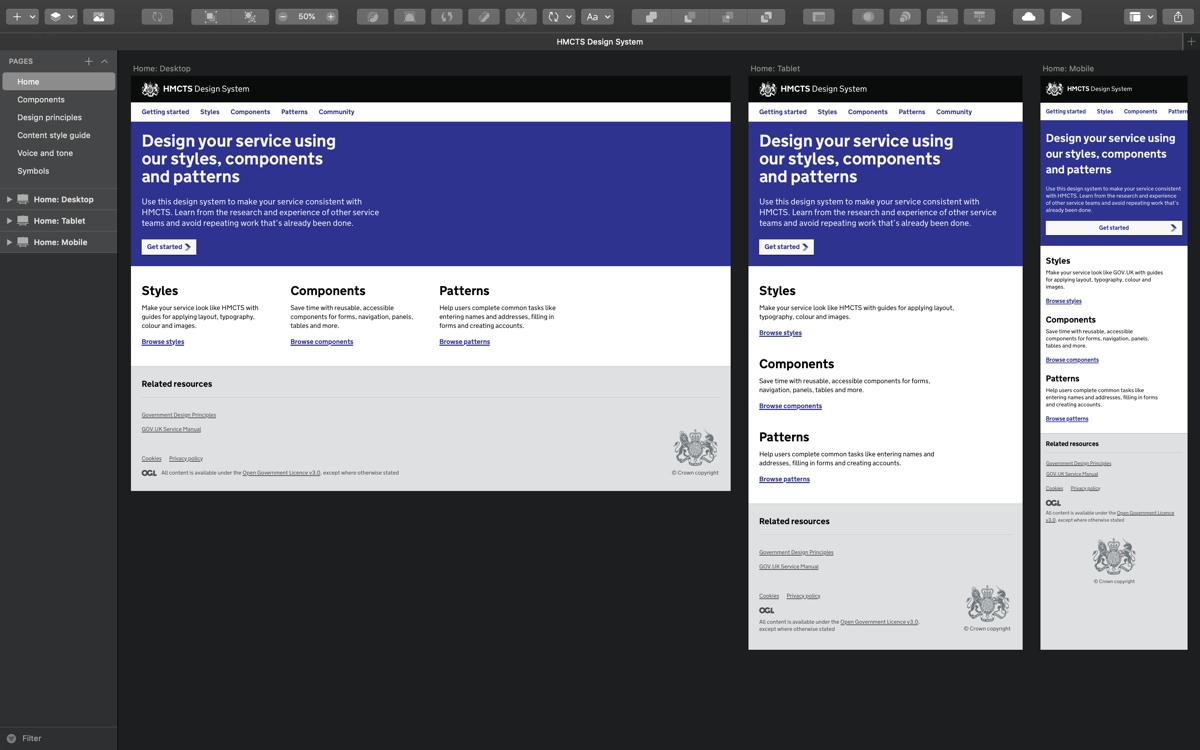The width and height of the screenshot is (1200, 750).
Task: Open the rotate copies dropdown
Action: (558, 17)
